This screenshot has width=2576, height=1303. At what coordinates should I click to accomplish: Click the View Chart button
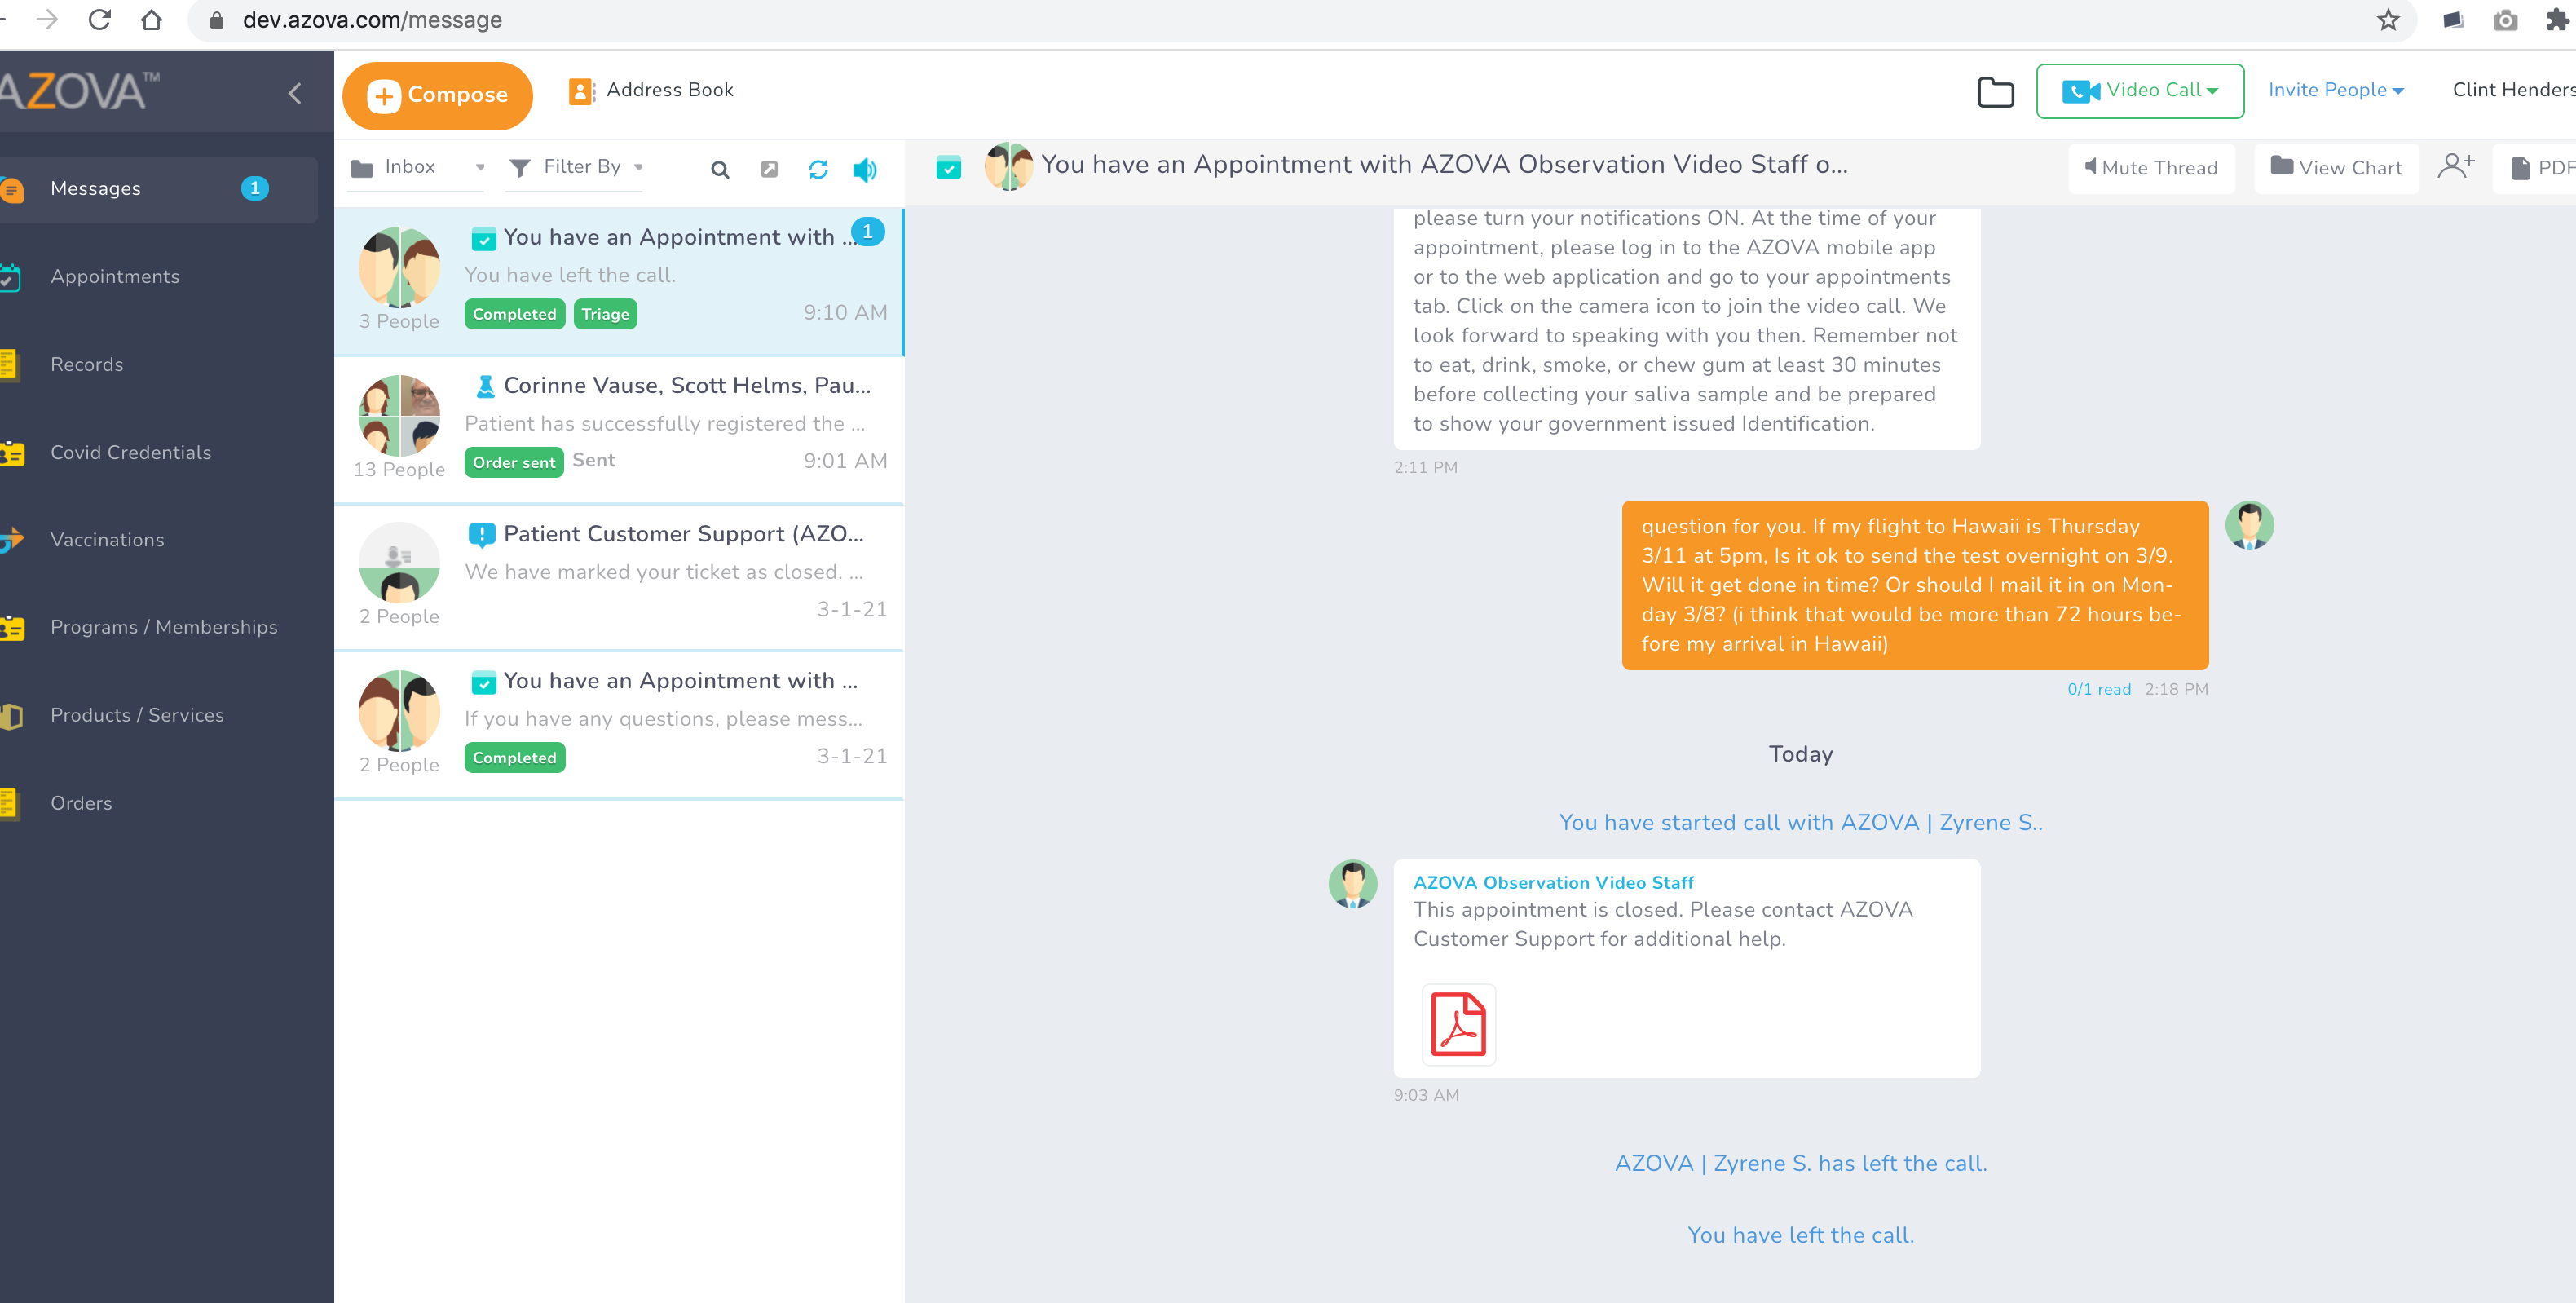[2335, 167]
